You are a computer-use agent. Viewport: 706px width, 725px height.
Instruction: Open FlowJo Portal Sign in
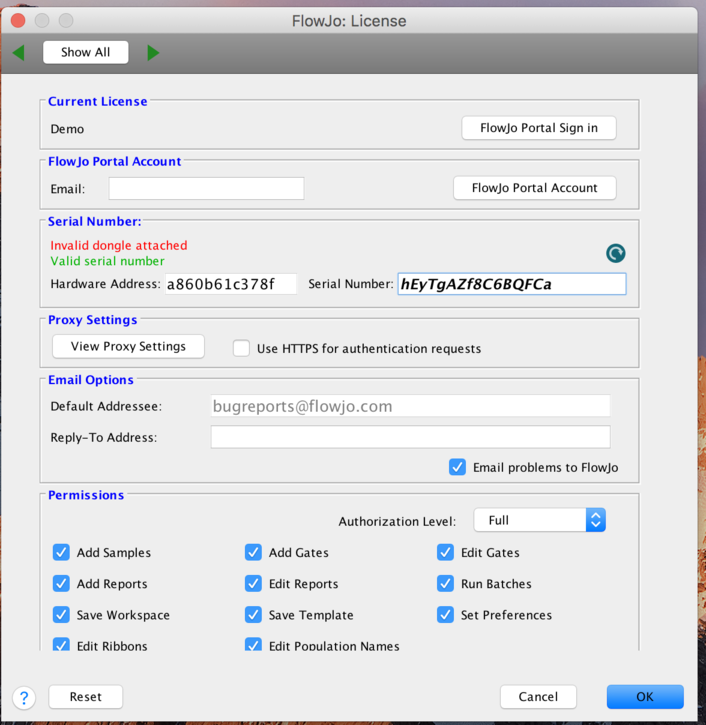[539, 128]
